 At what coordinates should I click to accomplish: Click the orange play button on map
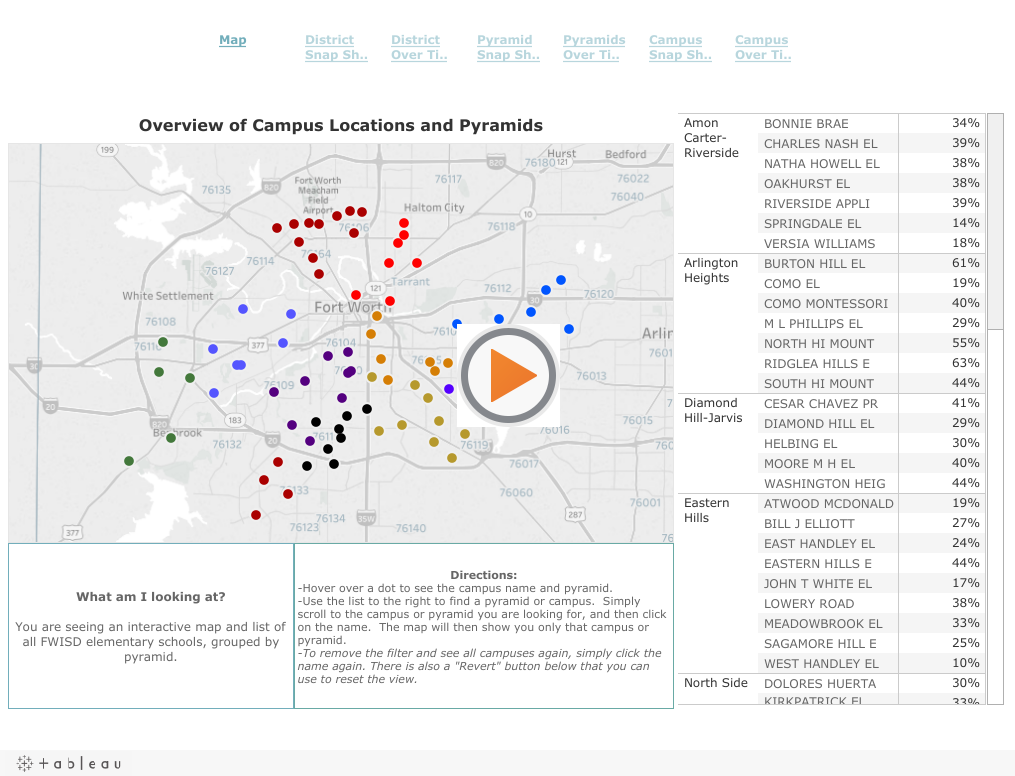[x=508, y=375]
